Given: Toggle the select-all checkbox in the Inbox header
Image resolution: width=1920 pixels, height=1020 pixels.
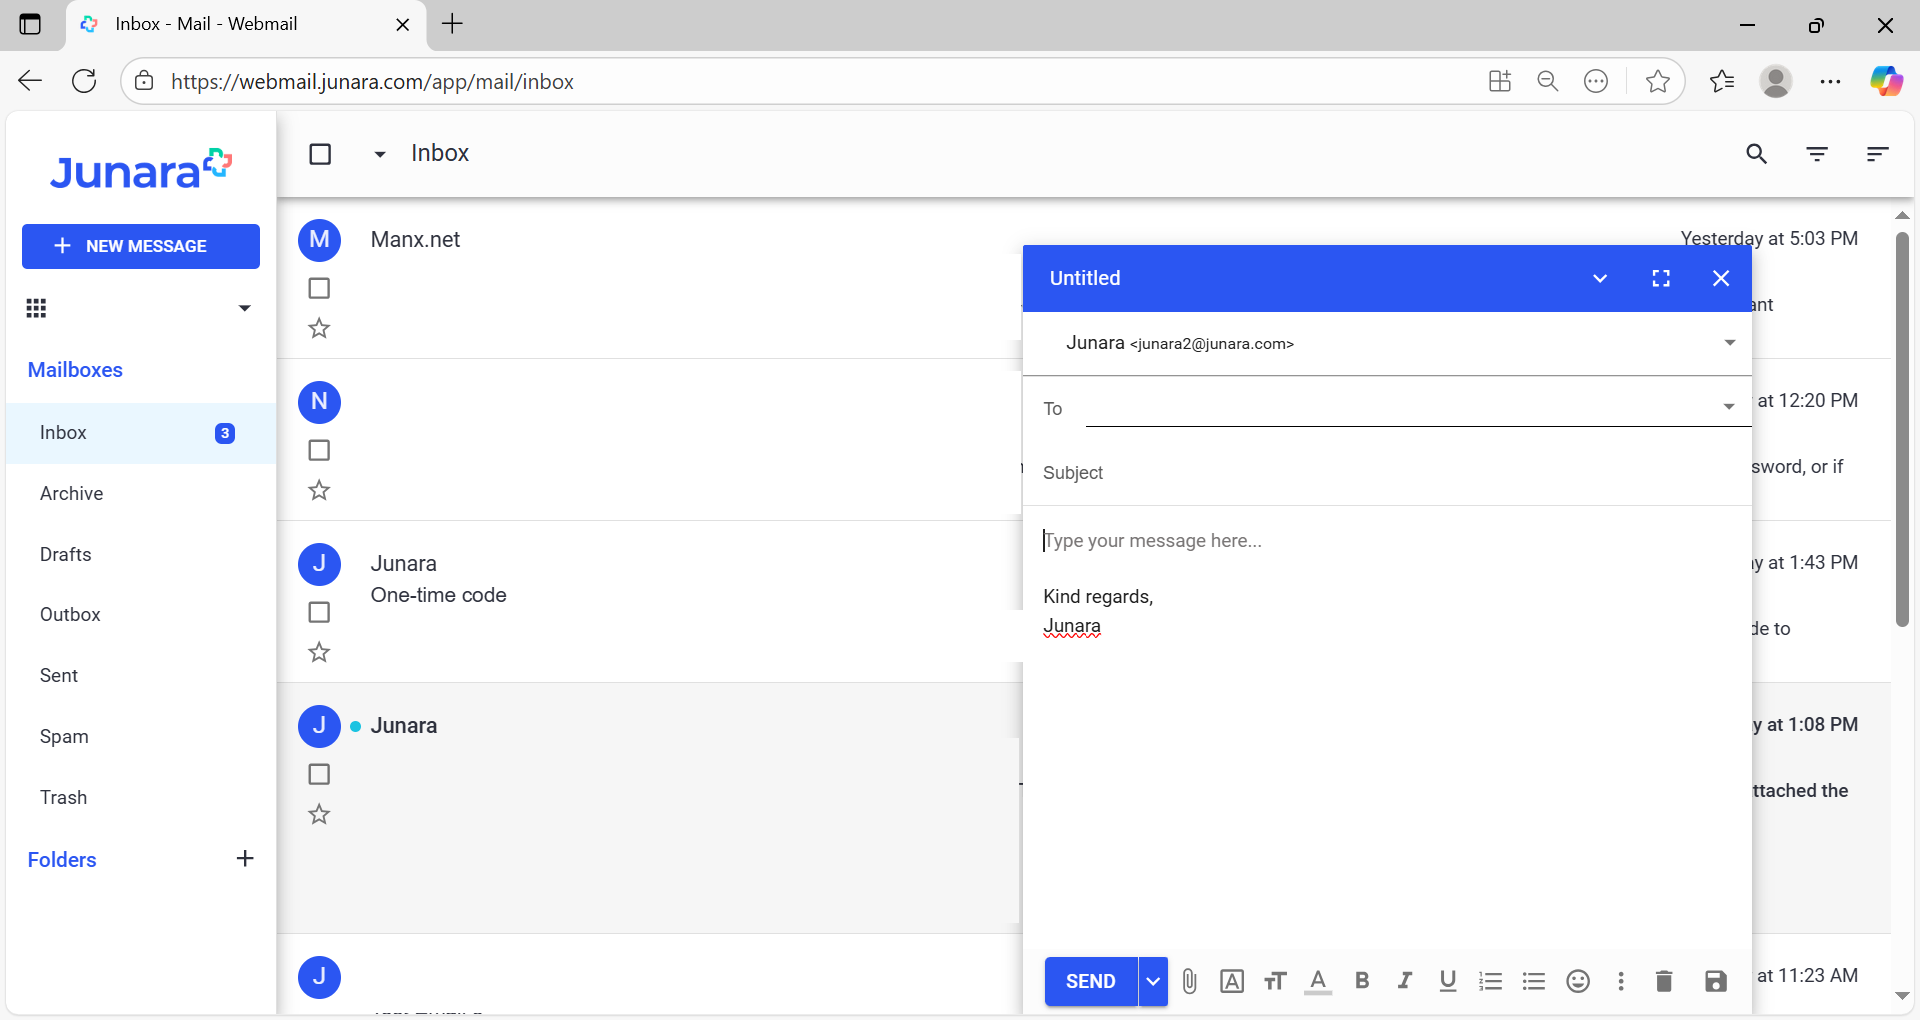Looking at the screenshot, I should tap(320, 154).
